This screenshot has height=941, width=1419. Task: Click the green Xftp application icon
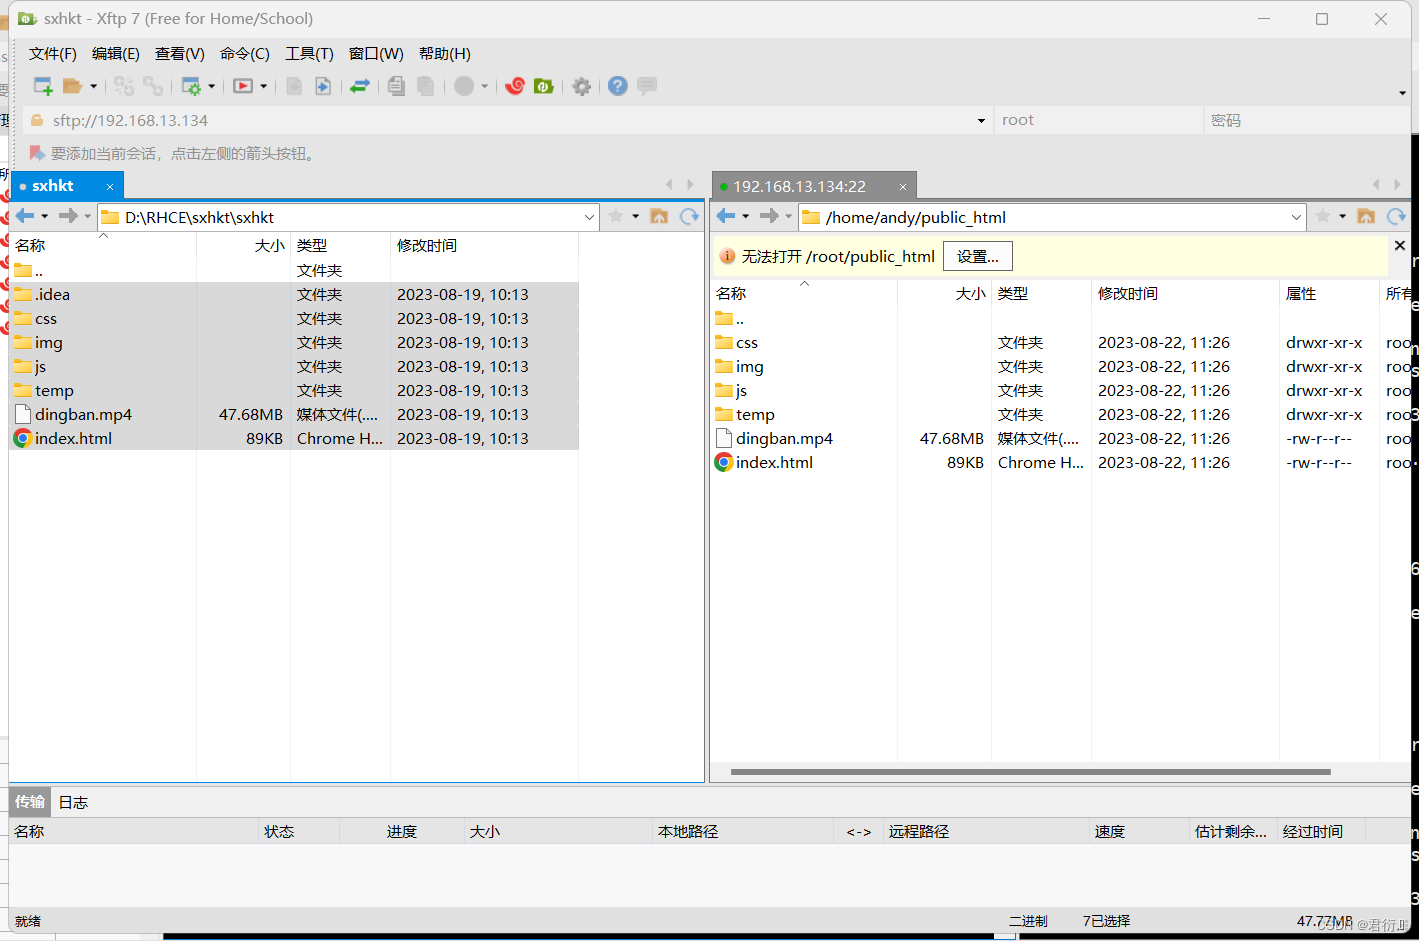coord(544,86)
